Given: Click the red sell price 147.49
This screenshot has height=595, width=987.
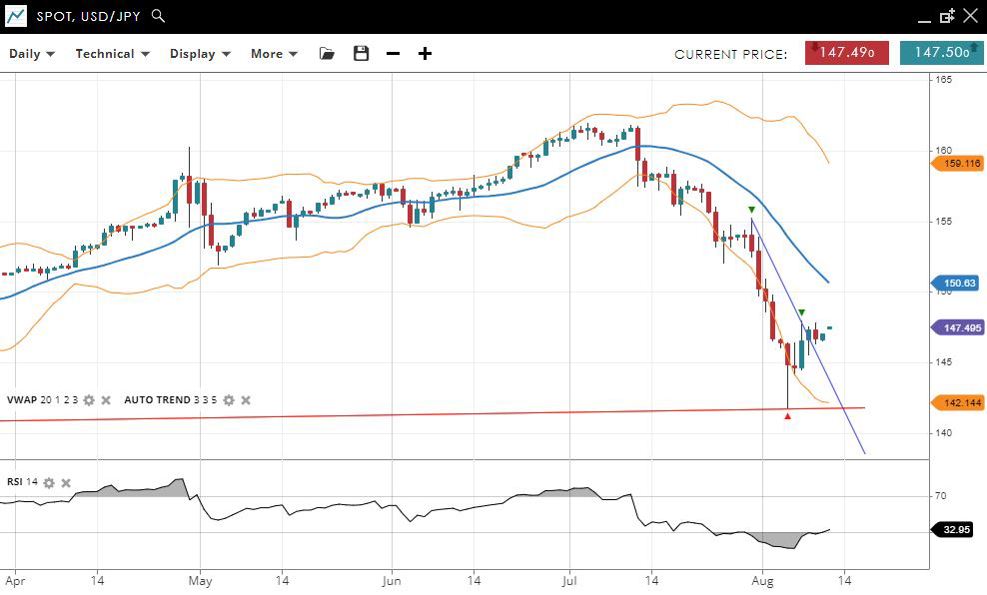Looking at the screenshot, I should [846, 53].
